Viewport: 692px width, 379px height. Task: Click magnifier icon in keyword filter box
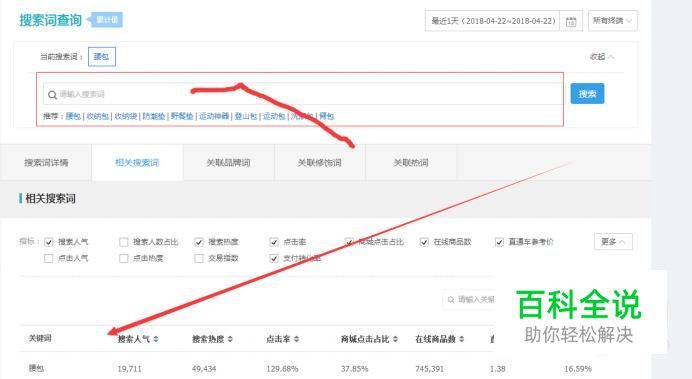coord(451,300)
